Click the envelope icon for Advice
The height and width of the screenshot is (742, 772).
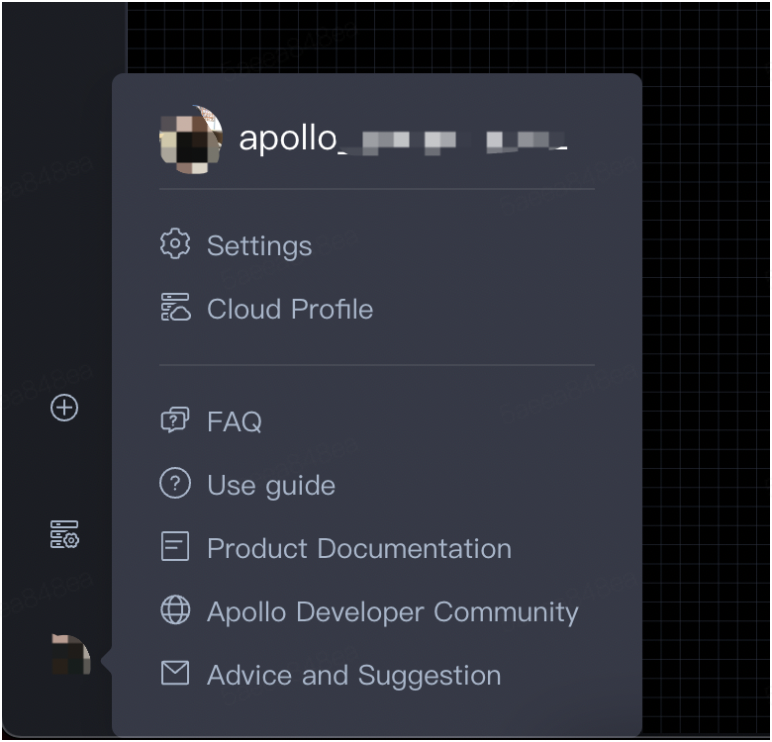click(175, 673)
